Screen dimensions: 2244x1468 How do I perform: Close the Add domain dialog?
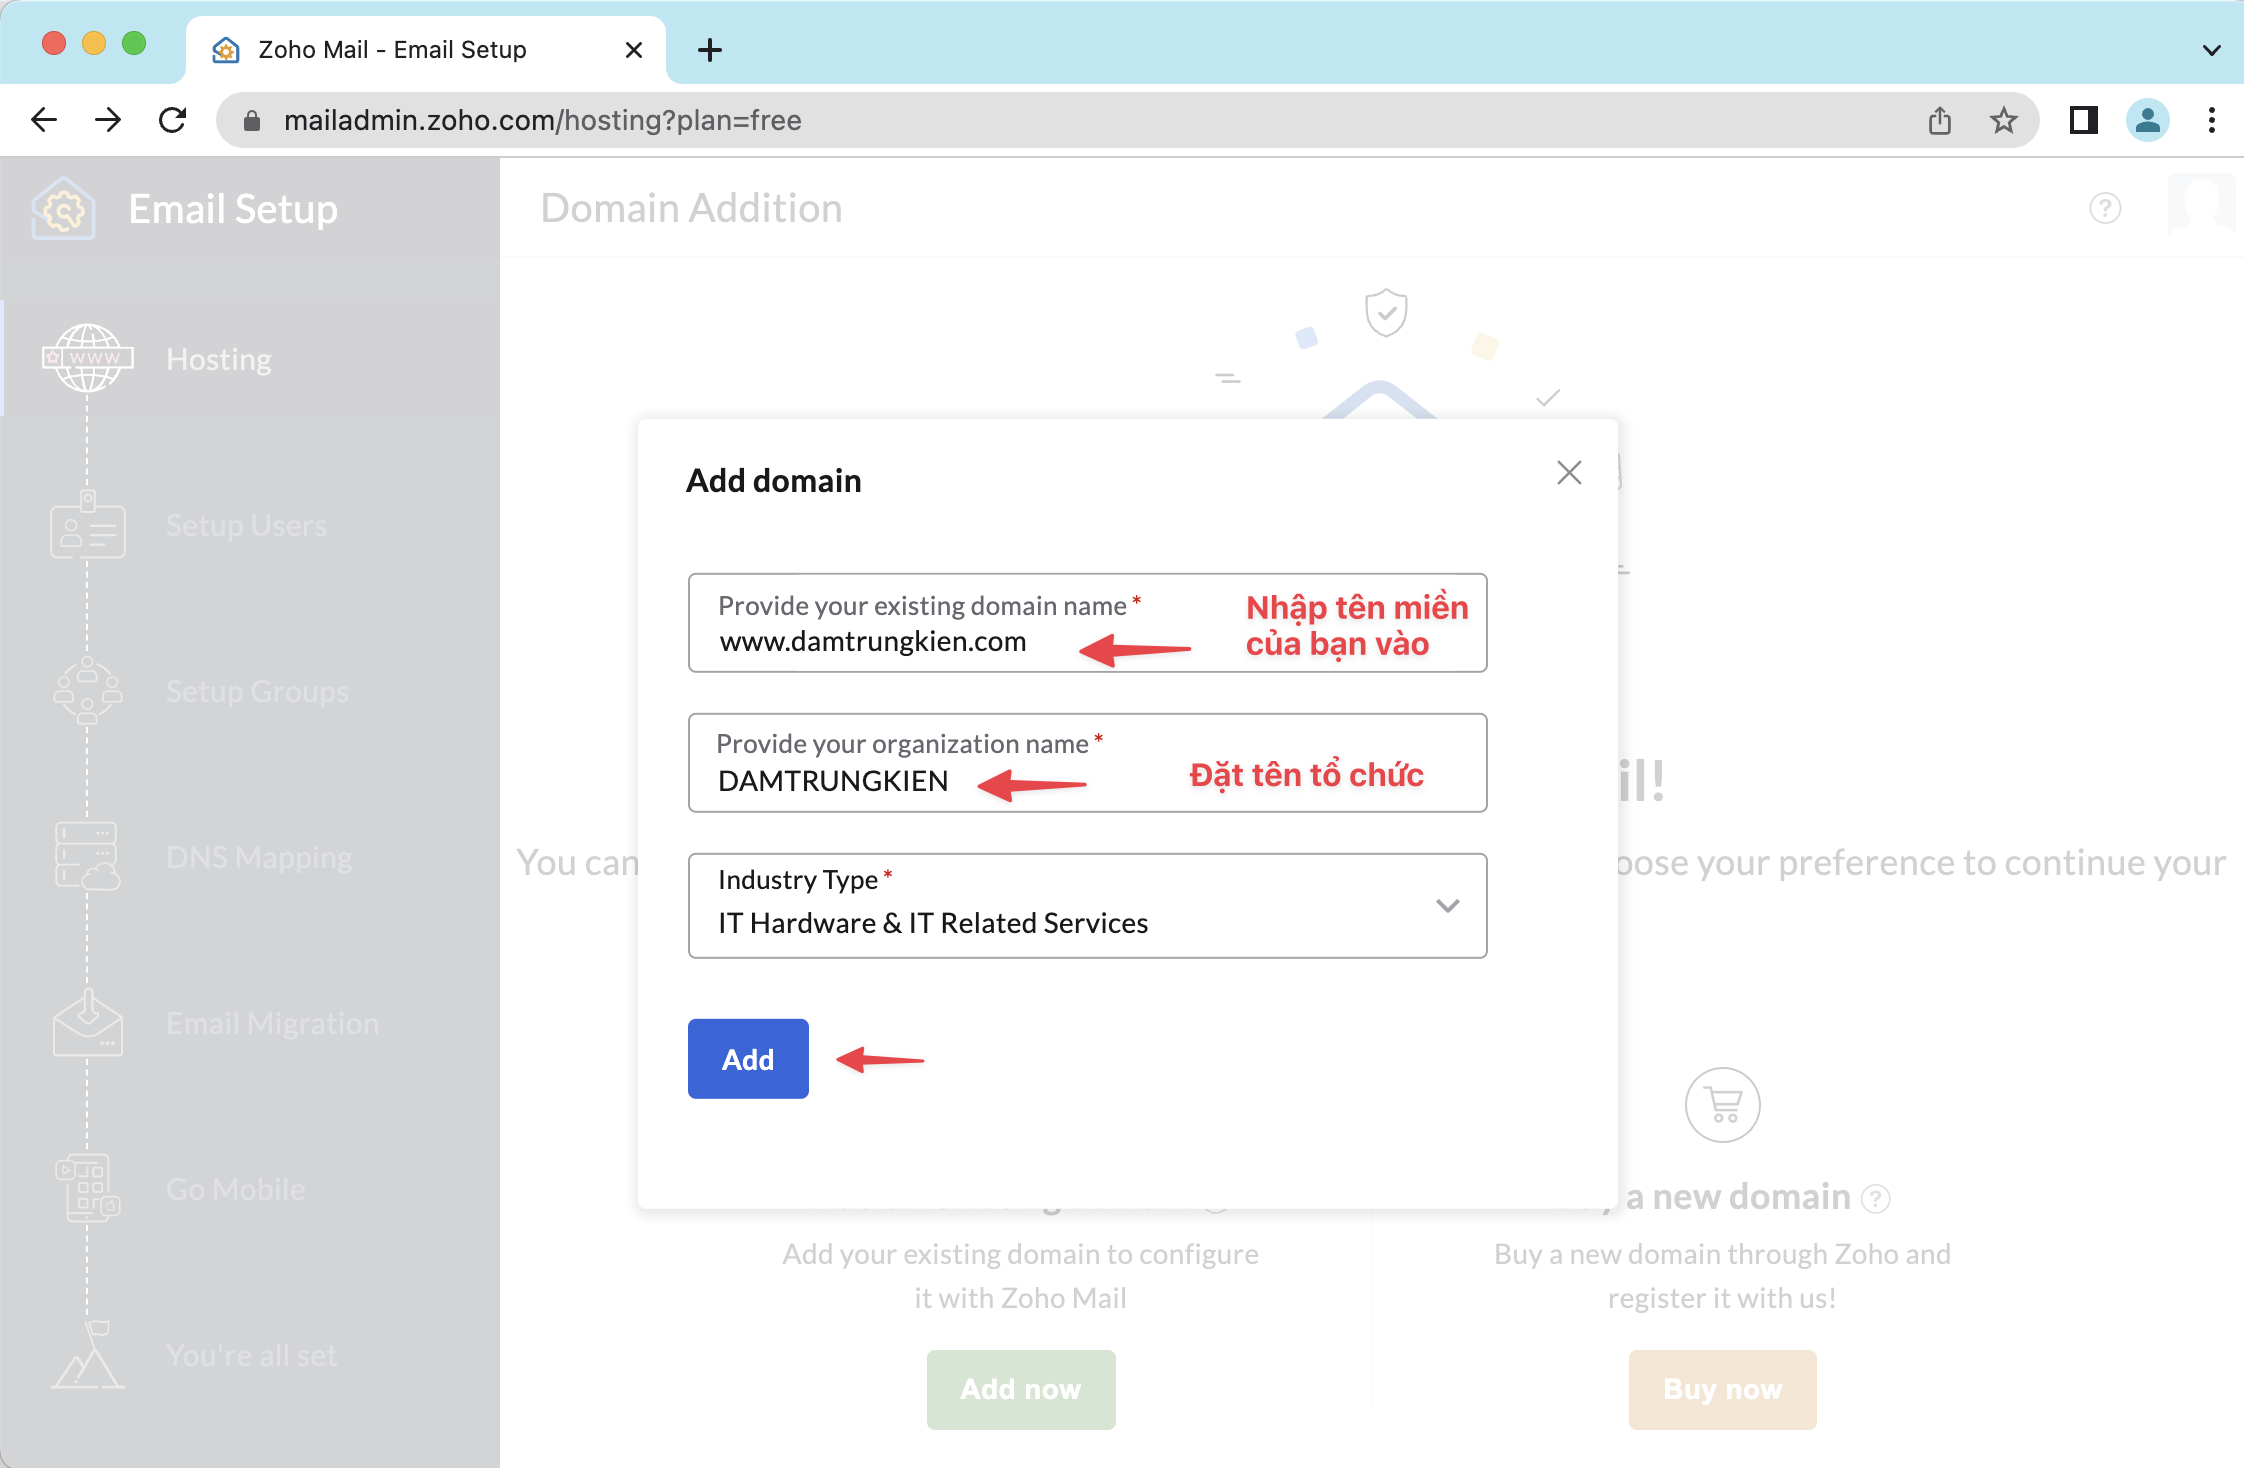[x=1569, y=473]
